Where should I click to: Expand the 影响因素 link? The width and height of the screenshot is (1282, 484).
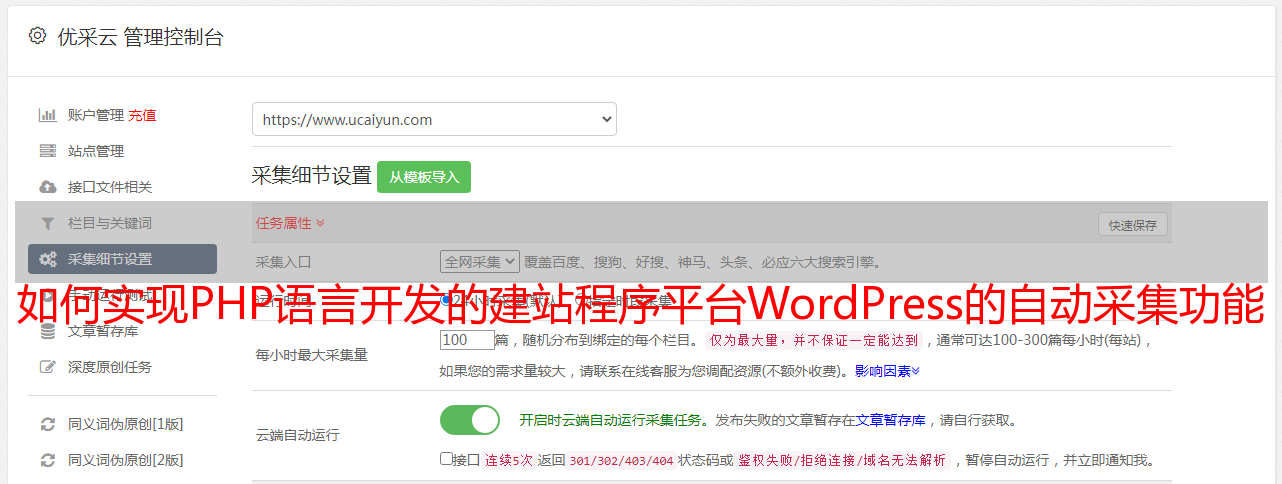(x=887, y=371)
